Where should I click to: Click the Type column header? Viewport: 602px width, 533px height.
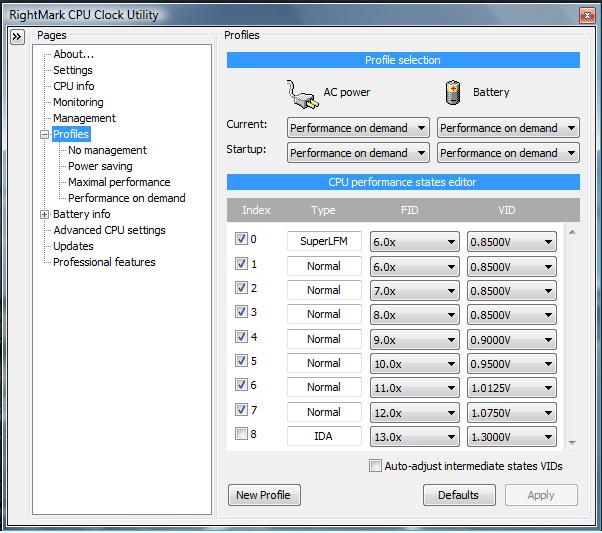[323, 210]
